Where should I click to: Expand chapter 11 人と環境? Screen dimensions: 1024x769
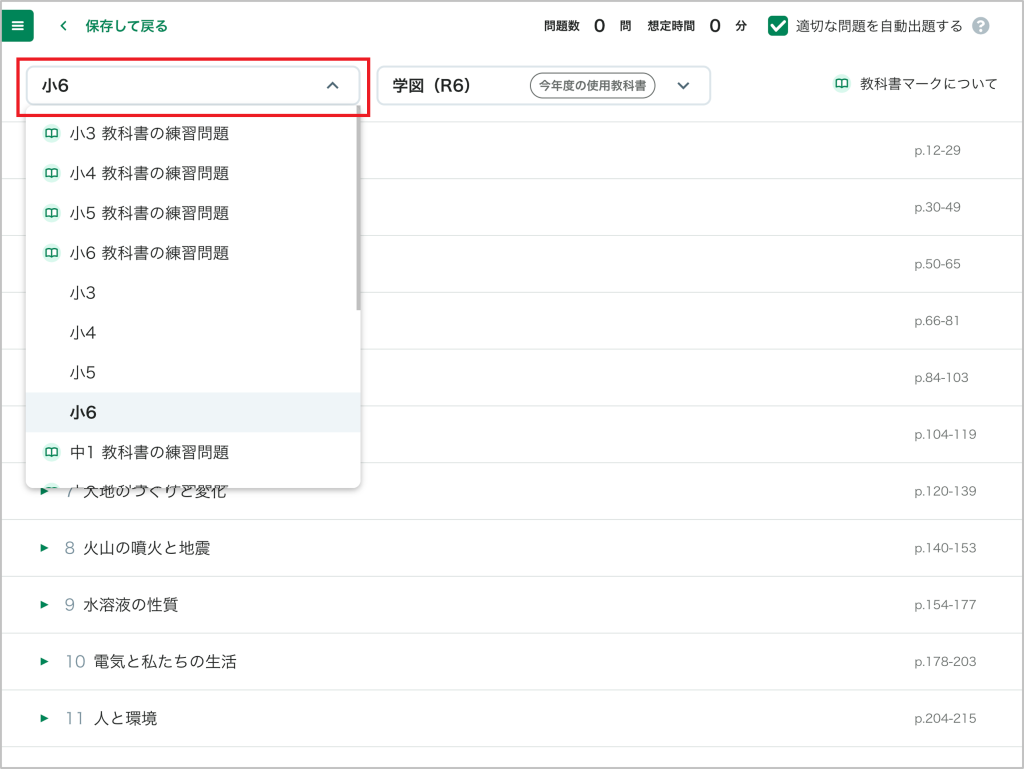[44, 719]
